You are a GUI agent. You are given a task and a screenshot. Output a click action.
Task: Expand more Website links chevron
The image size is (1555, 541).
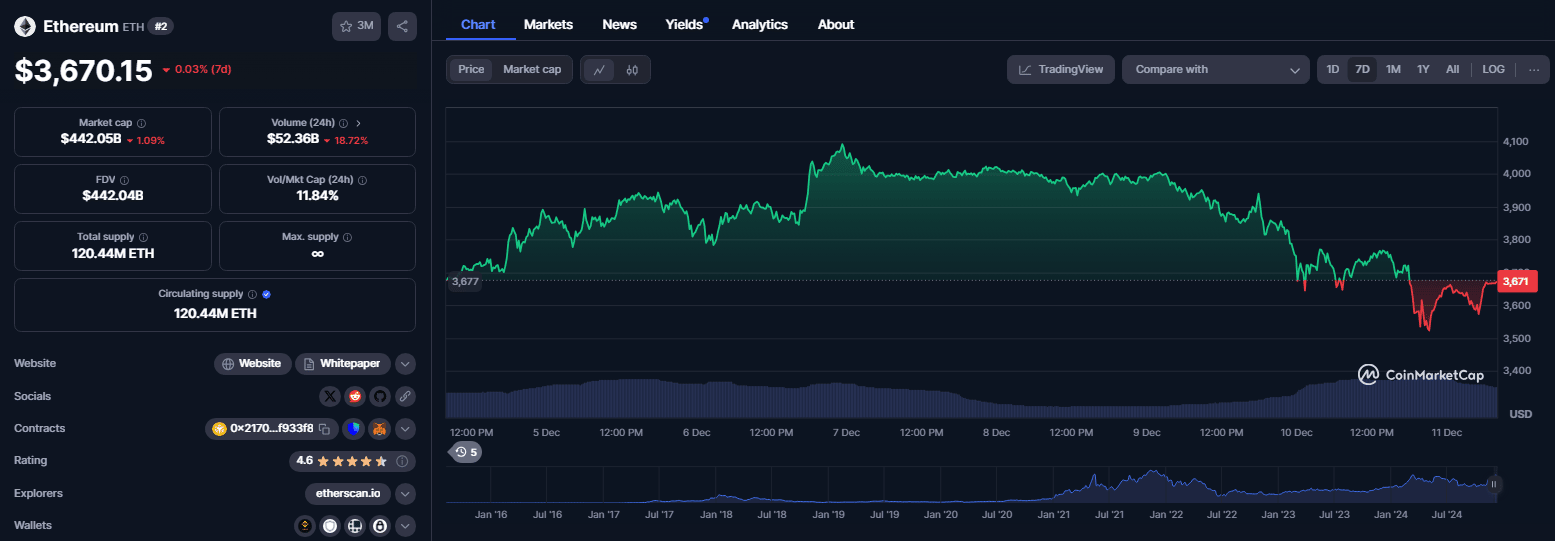pyautogui.click(x=405, y=364)
